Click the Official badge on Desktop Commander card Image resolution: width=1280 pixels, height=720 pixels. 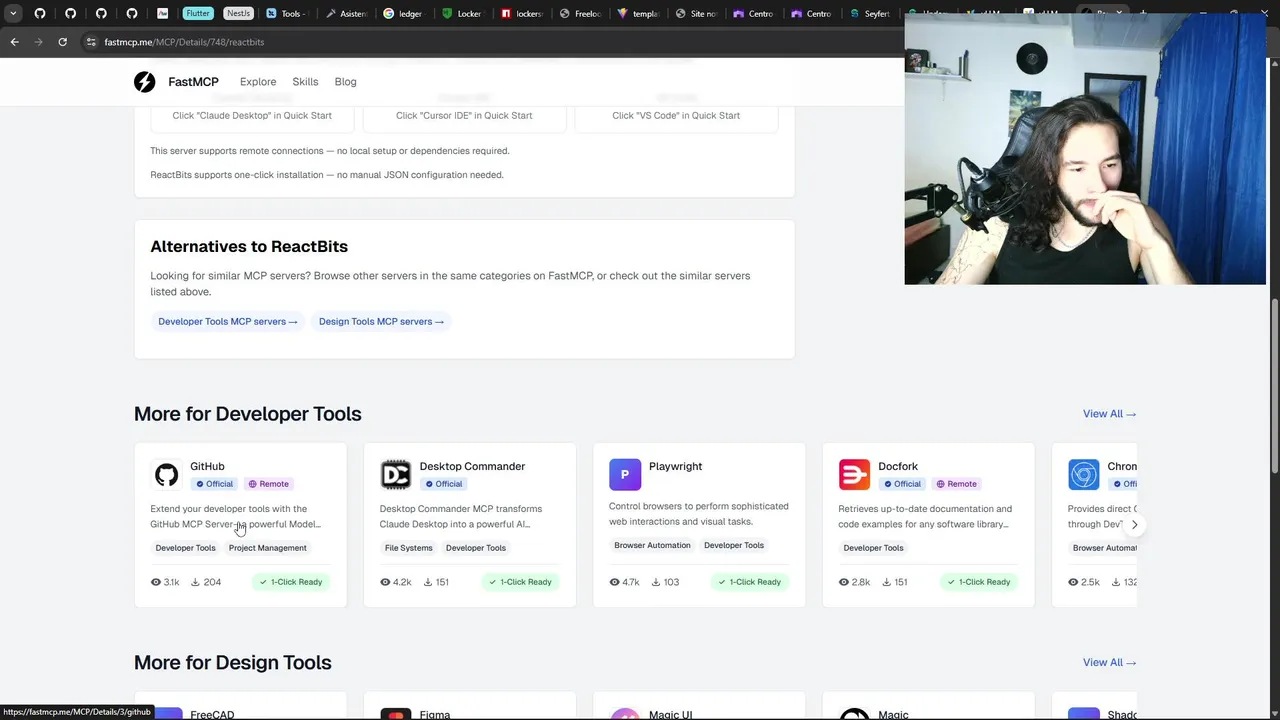pyautogui.click(x=443, y=484)
